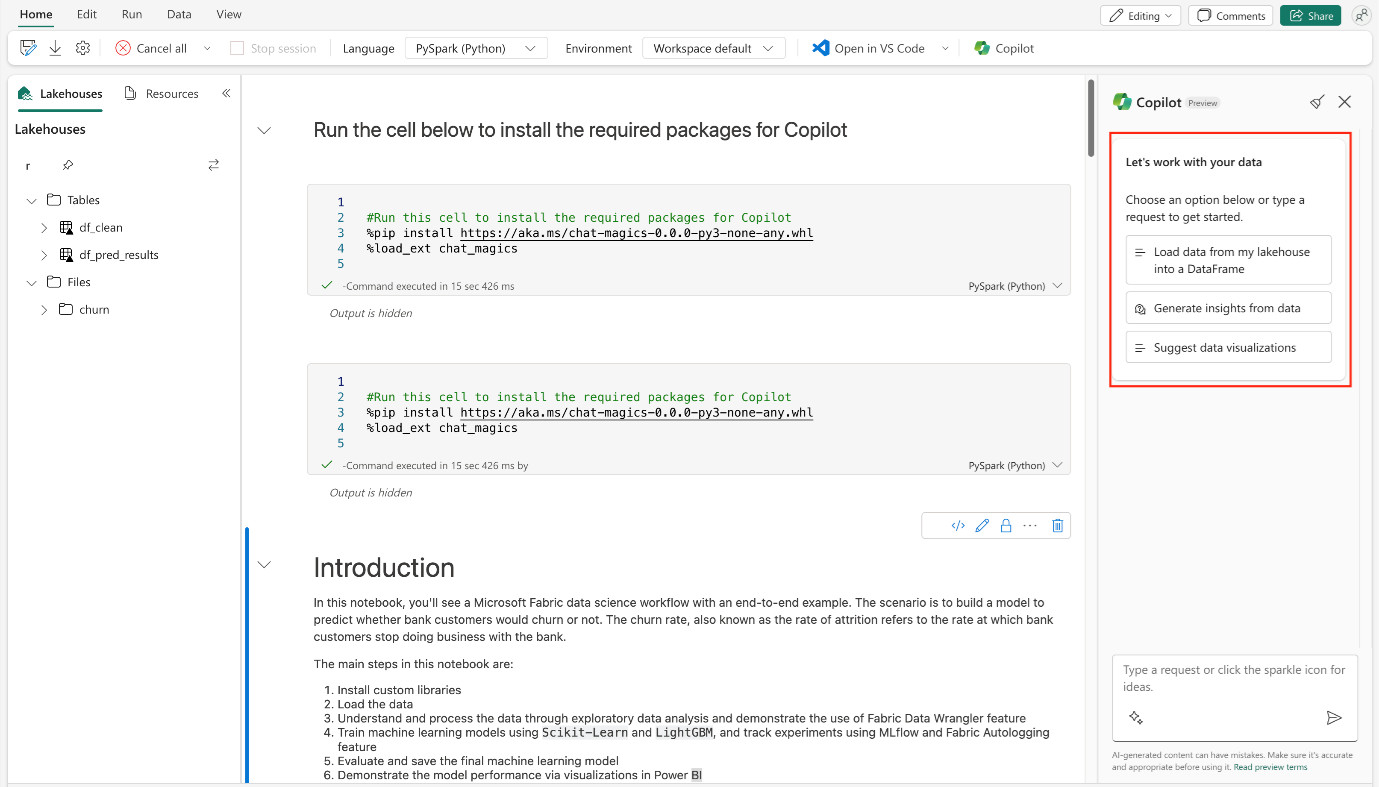Click the Files folder label

coord(79,283)
